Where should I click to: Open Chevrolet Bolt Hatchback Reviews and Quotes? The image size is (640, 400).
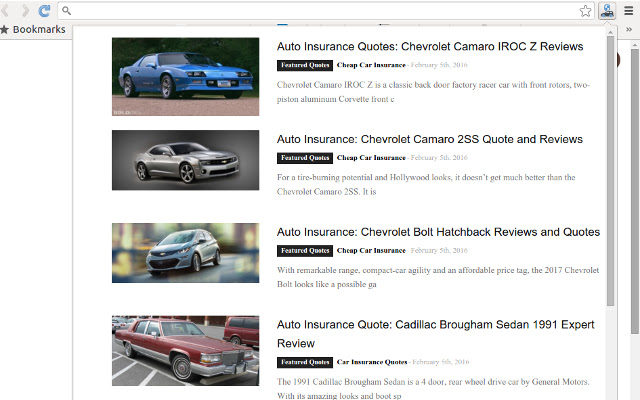[438, 232]
